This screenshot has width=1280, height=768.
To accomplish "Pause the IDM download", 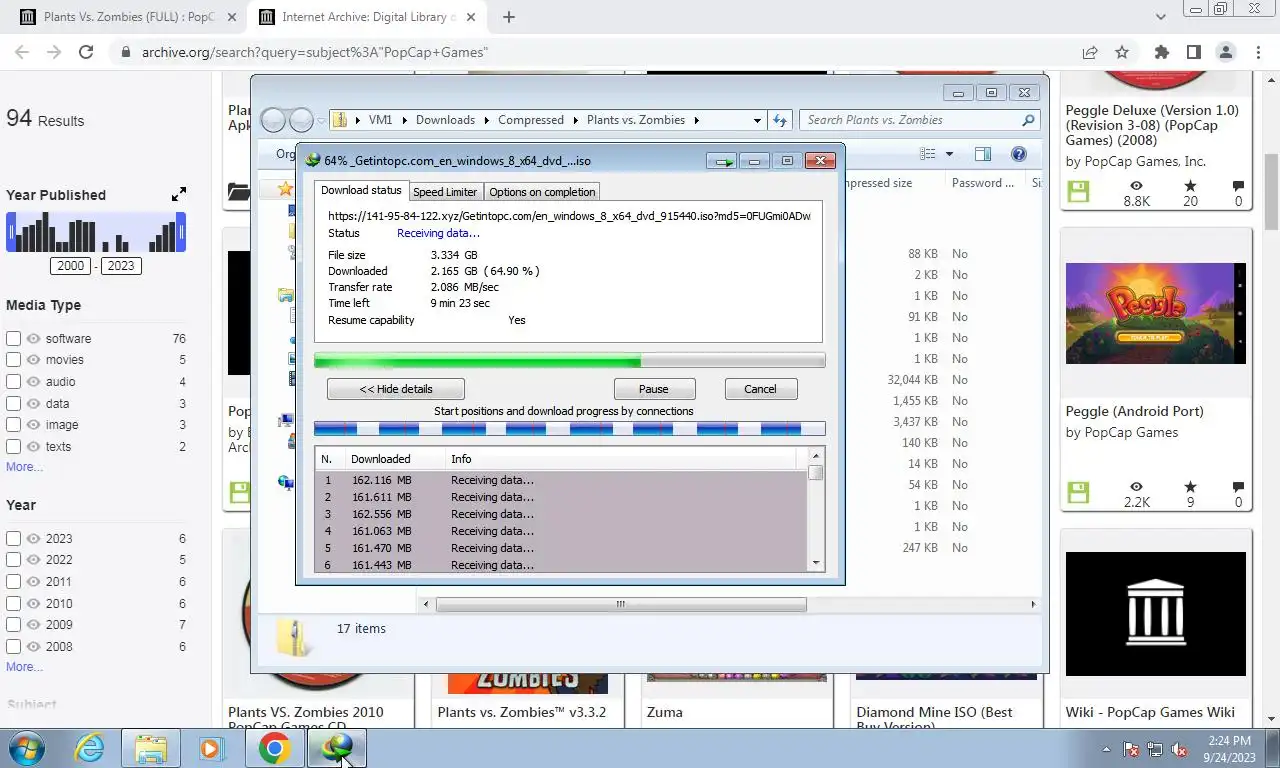I will tap(654, 389).
